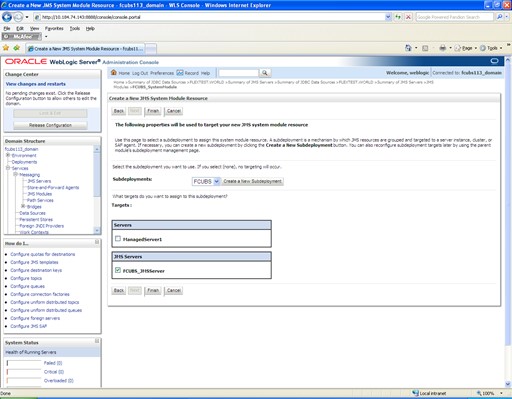The height and width of the screenshot is (399, 512).
Task: Click the Domain Structure scrollbar thumb
Action: (97, 175)
